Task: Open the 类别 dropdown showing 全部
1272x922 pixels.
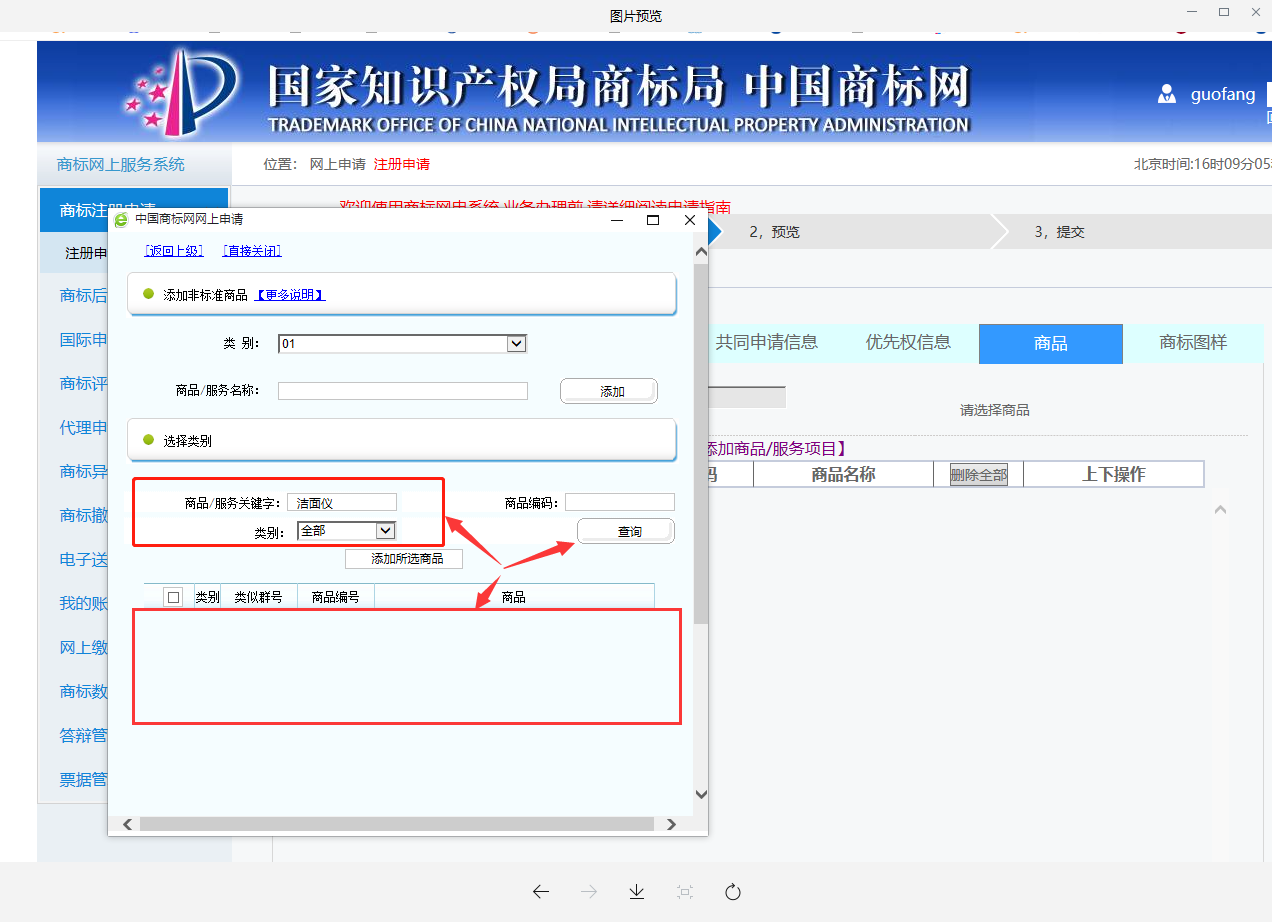Action: pos(346,531)
